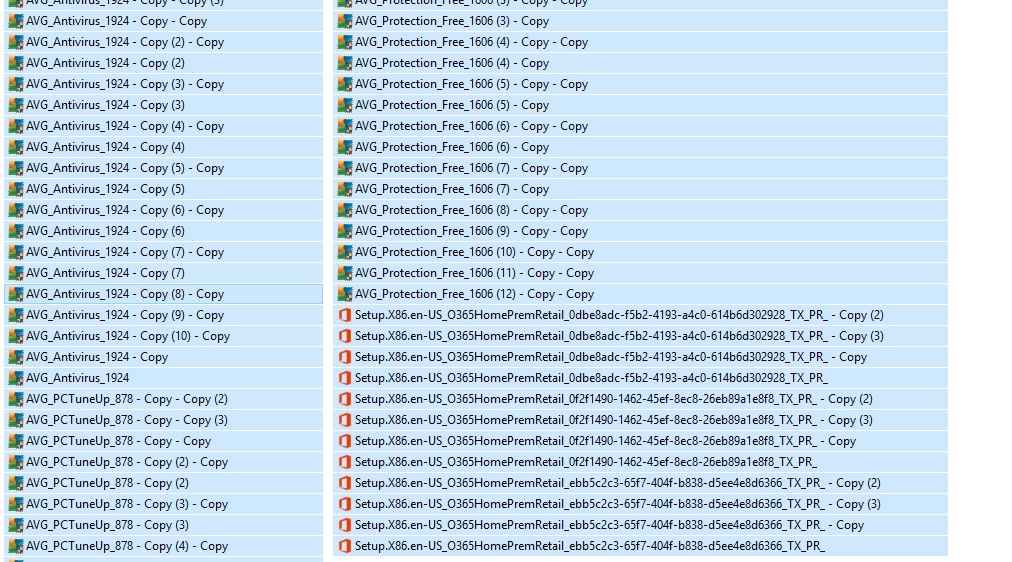Select Setup.X86 0f2f1490 TX_PR_ - Copy (2) file name
Image resolution: width=1012 pixels, height=562 pixels.
click(614, 399)
